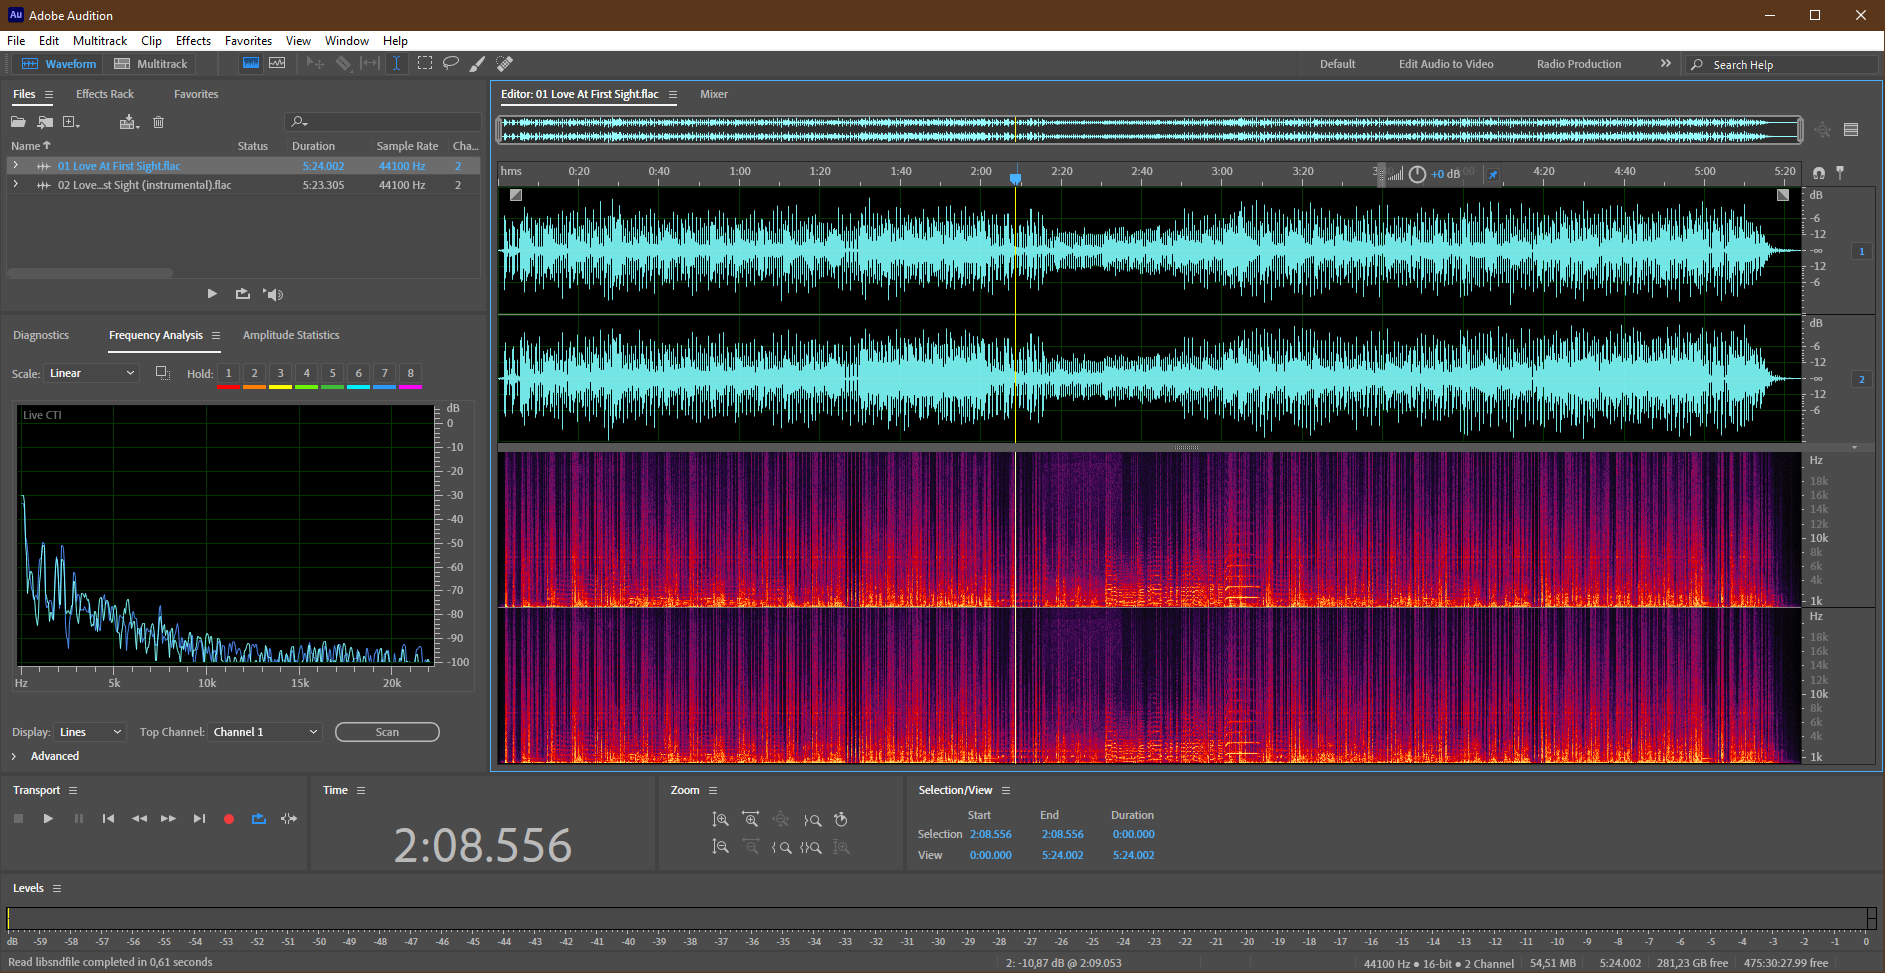Switch to the Amplitude Statistics tab
Image resolution: width=1885 pixels, height=973 pixels.
(x=291, y=335)
